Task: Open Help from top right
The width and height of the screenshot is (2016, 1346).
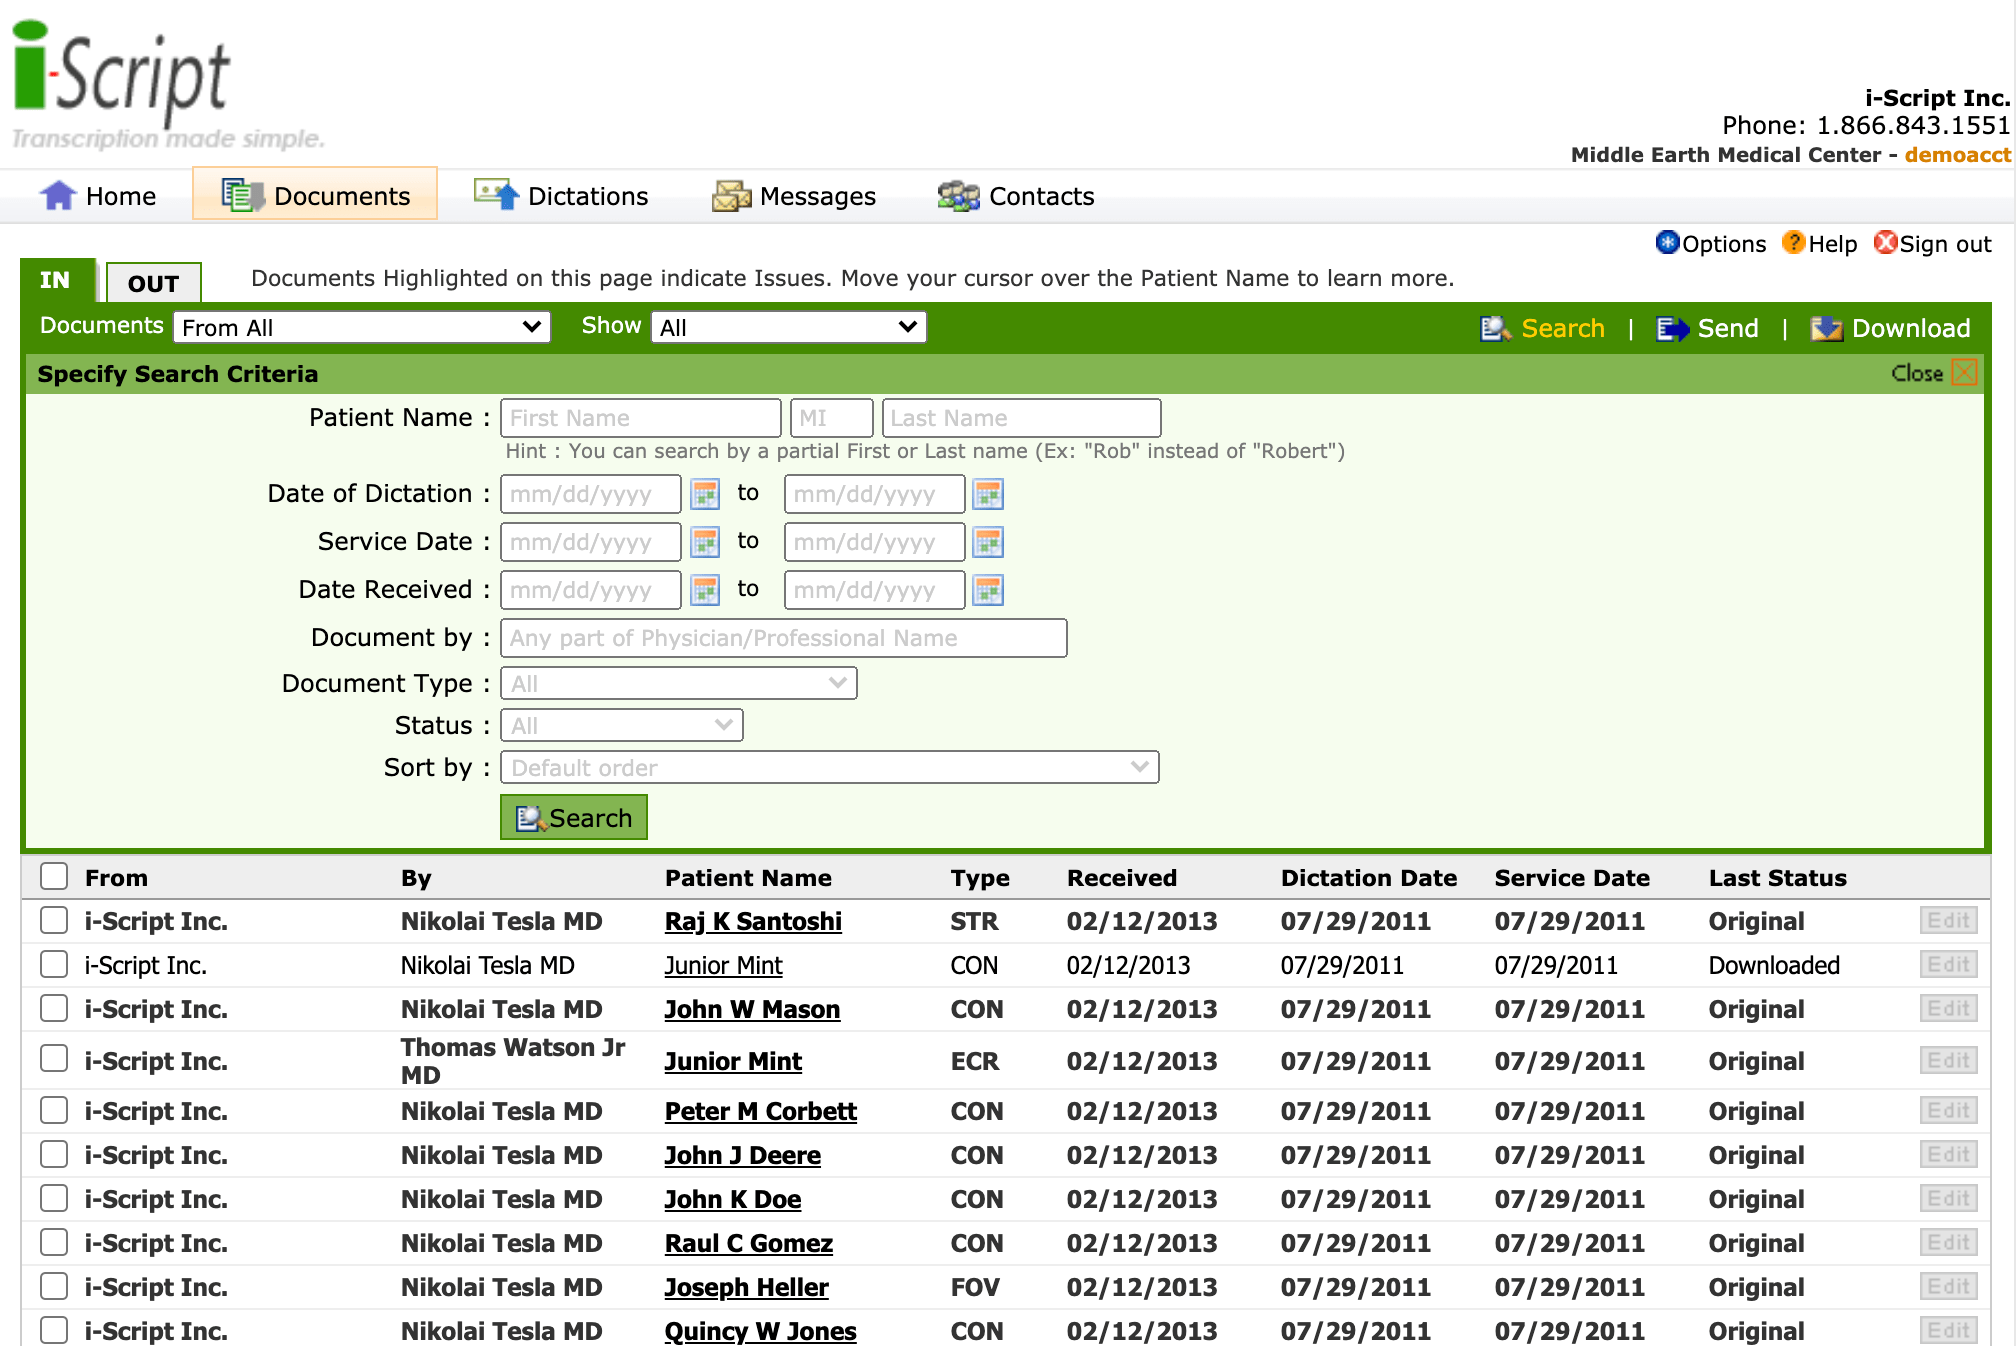Action: [x=1794, y=243]
